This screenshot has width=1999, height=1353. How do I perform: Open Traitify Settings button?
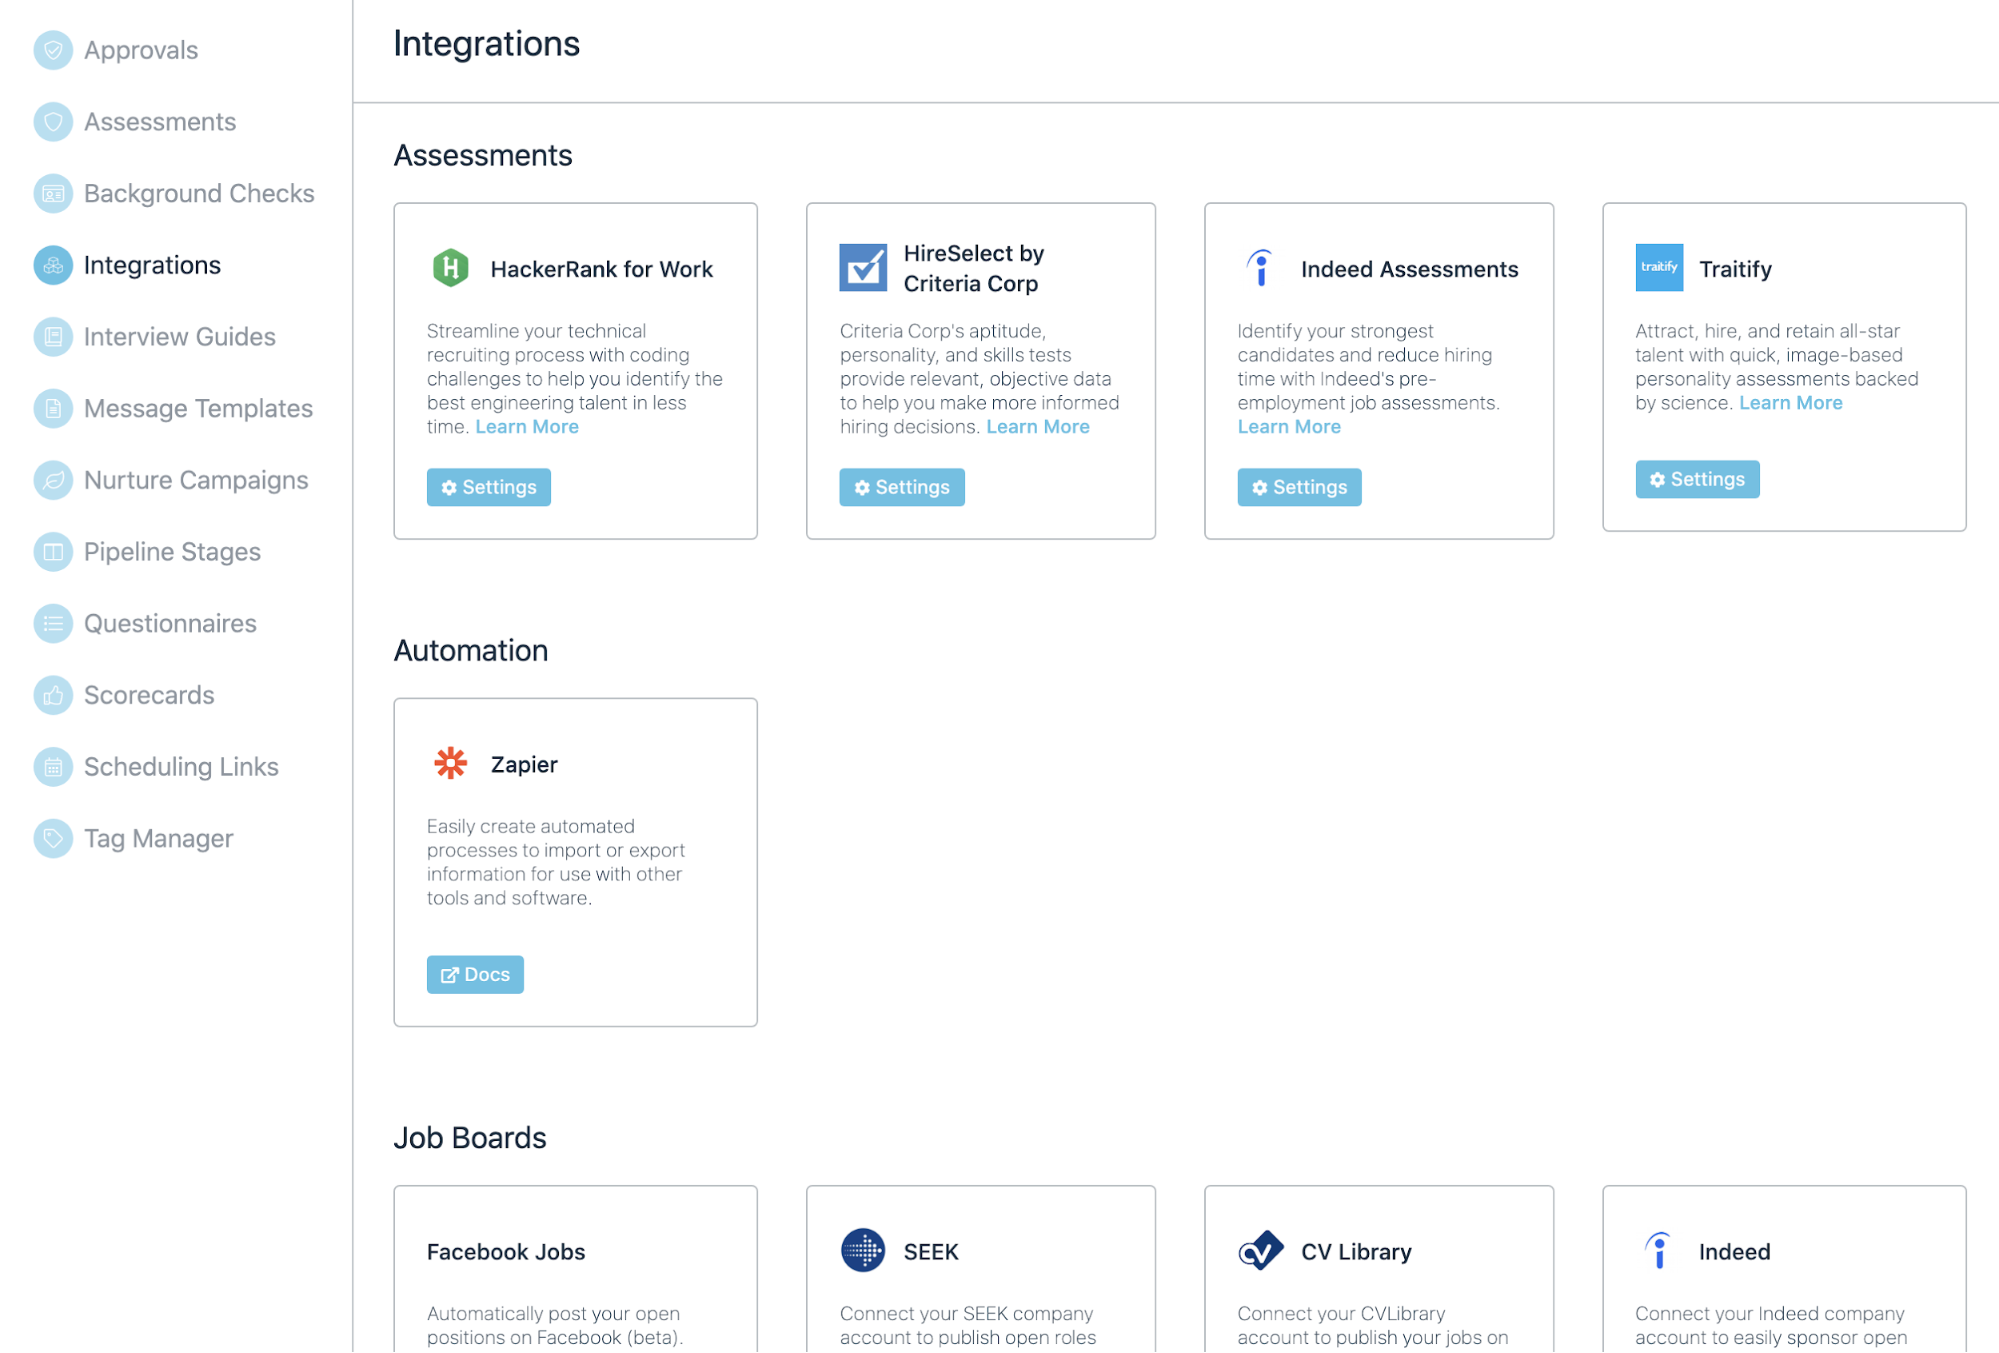[x=1697, y=479]
